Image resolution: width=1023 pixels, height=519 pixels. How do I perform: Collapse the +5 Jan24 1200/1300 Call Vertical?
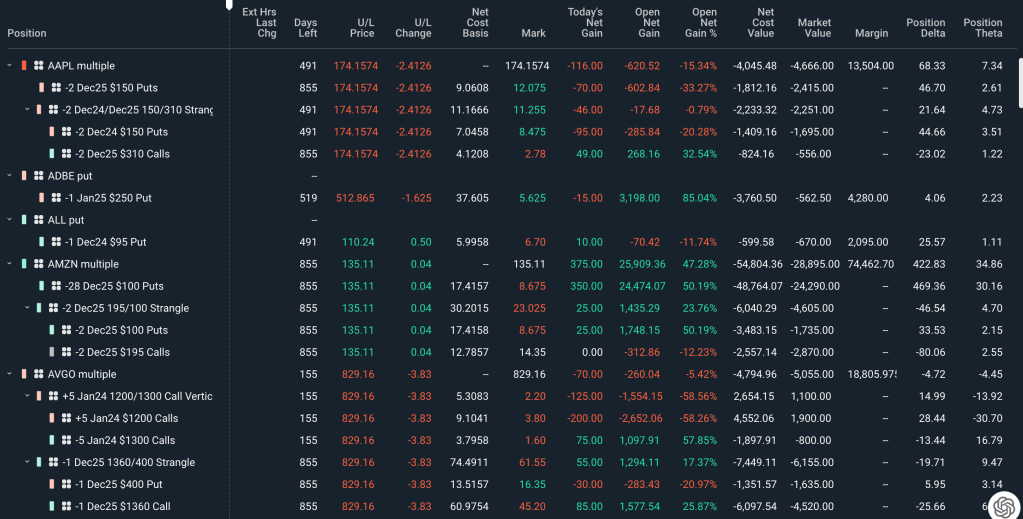pyautogui.click(x=27, y=396)
